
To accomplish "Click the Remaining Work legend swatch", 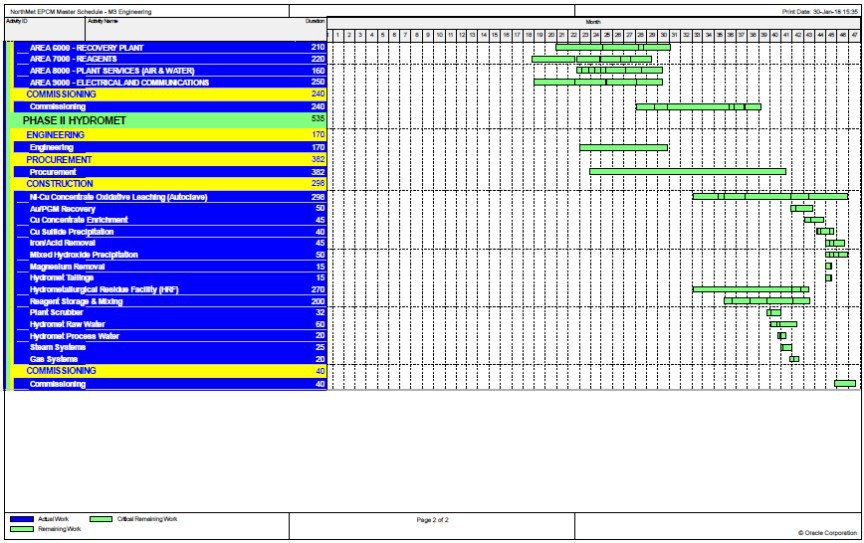I will click(22, 528).
